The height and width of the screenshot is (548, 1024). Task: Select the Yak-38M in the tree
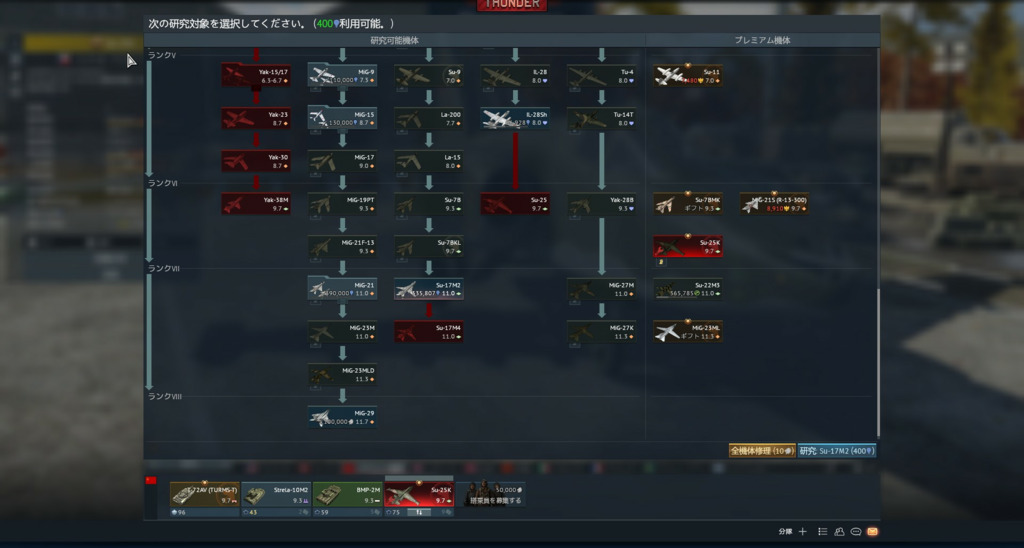[256, 204]
